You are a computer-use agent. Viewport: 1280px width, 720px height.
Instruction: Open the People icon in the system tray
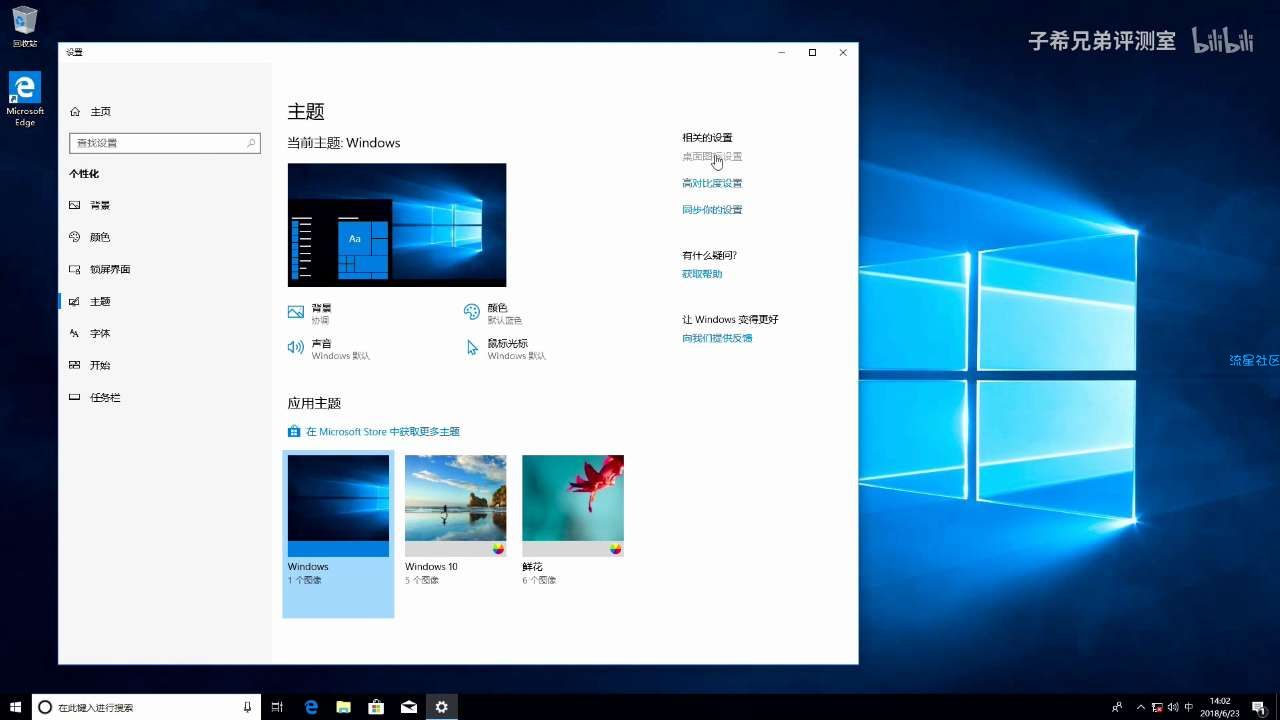point(1117,707)
